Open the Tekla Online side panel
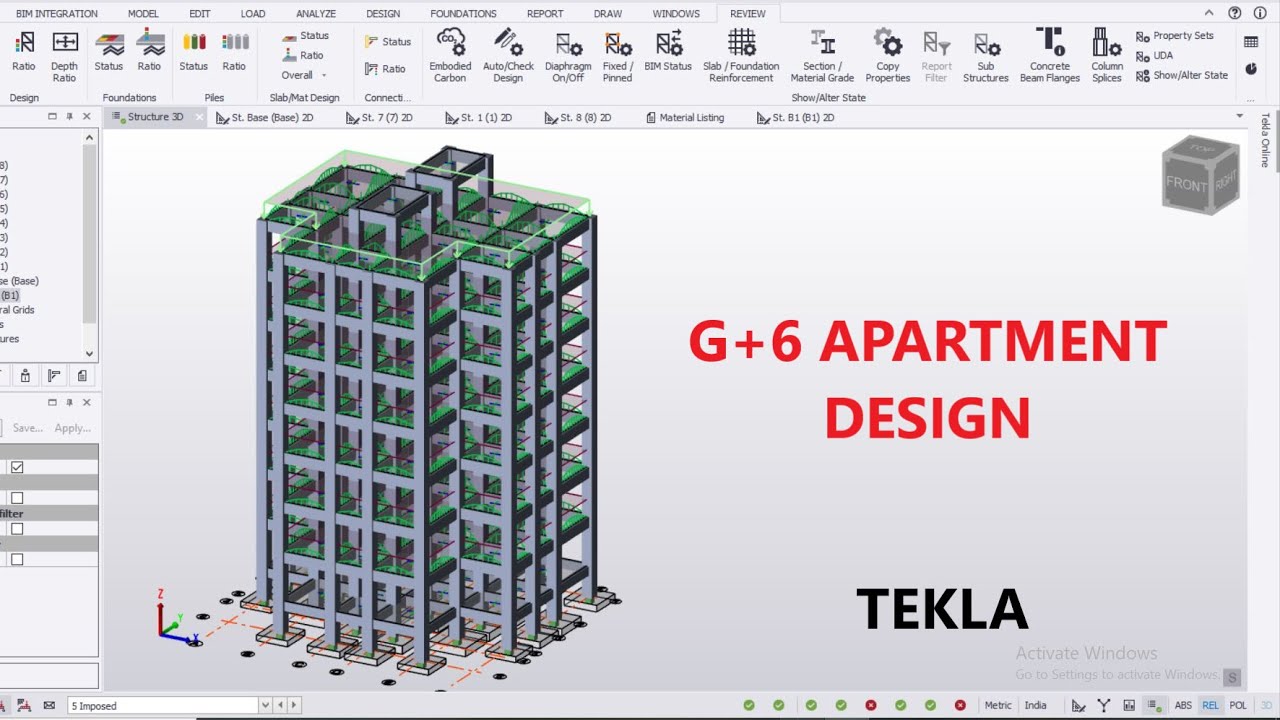Screen dimensions: 1280x720 tap(1266, 140)
